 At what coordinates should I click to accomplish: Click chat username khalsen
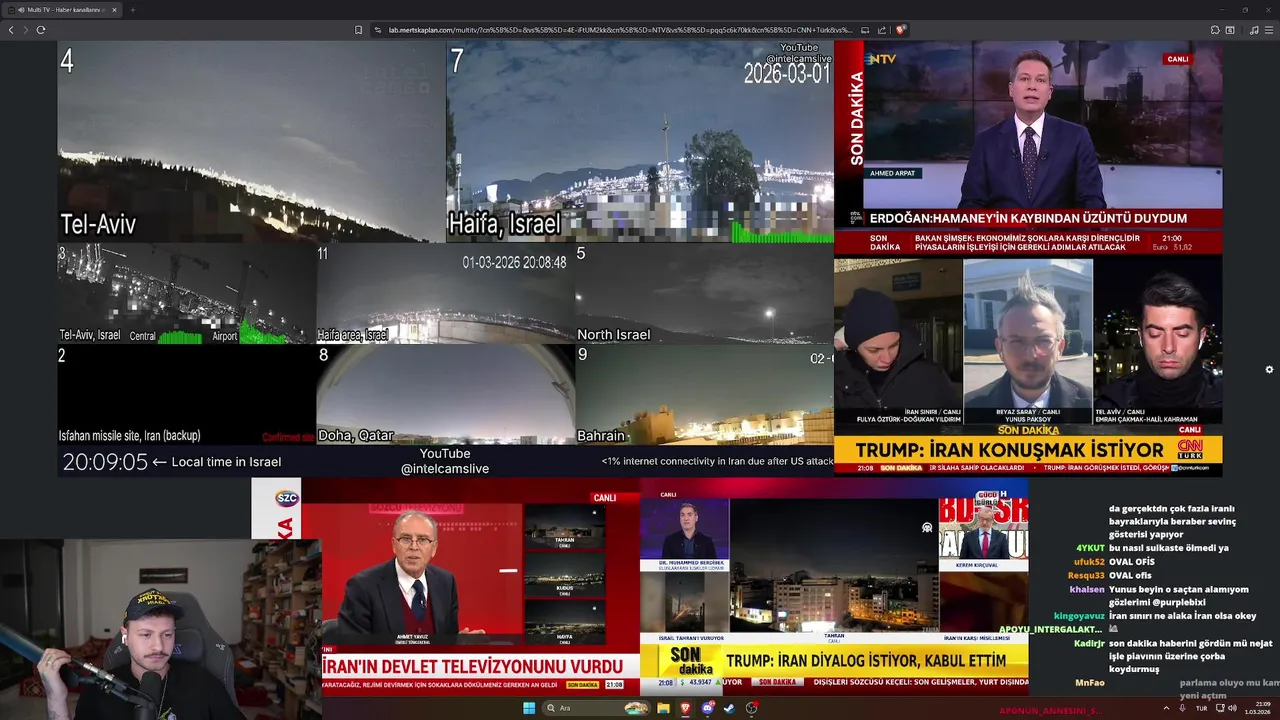click(x=1087, y=589)
